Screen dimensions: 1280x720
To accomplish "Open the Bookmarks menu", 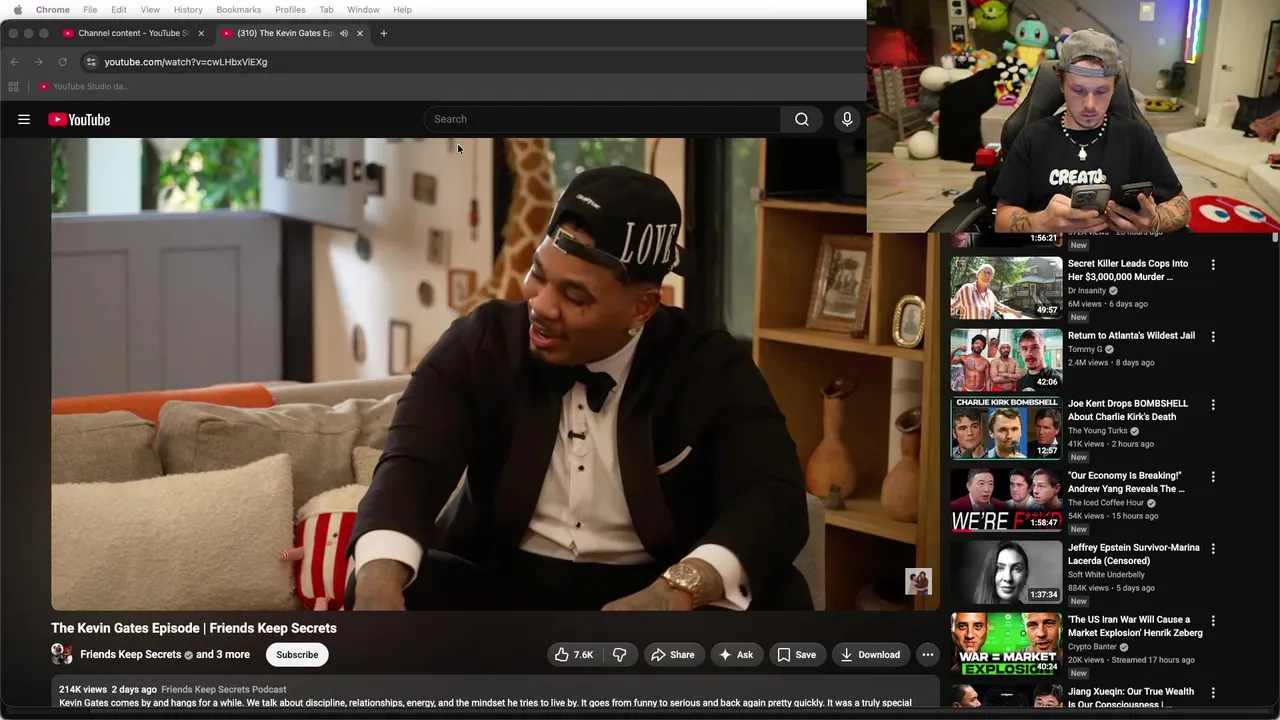I will click(238, 10).
